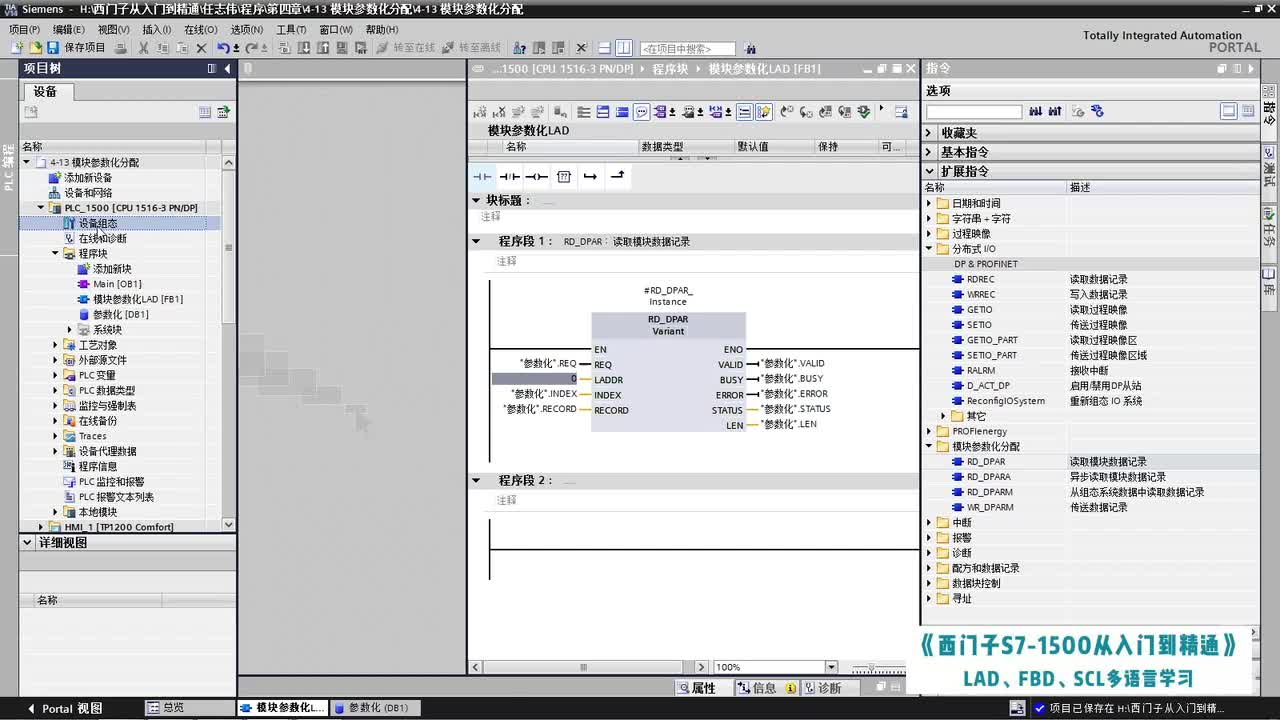Insert output coil from LAD favorites

click(x=536, y=177)
